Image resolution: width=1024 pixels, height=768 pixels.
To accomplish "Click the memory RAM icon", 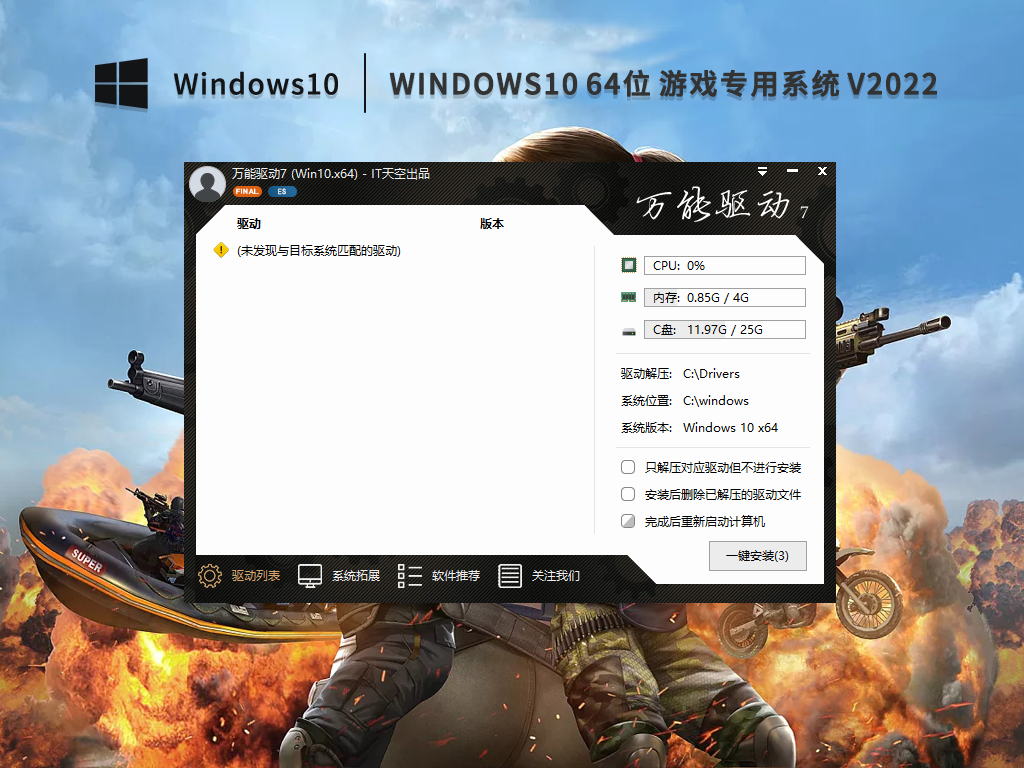I will pos(628,297).
